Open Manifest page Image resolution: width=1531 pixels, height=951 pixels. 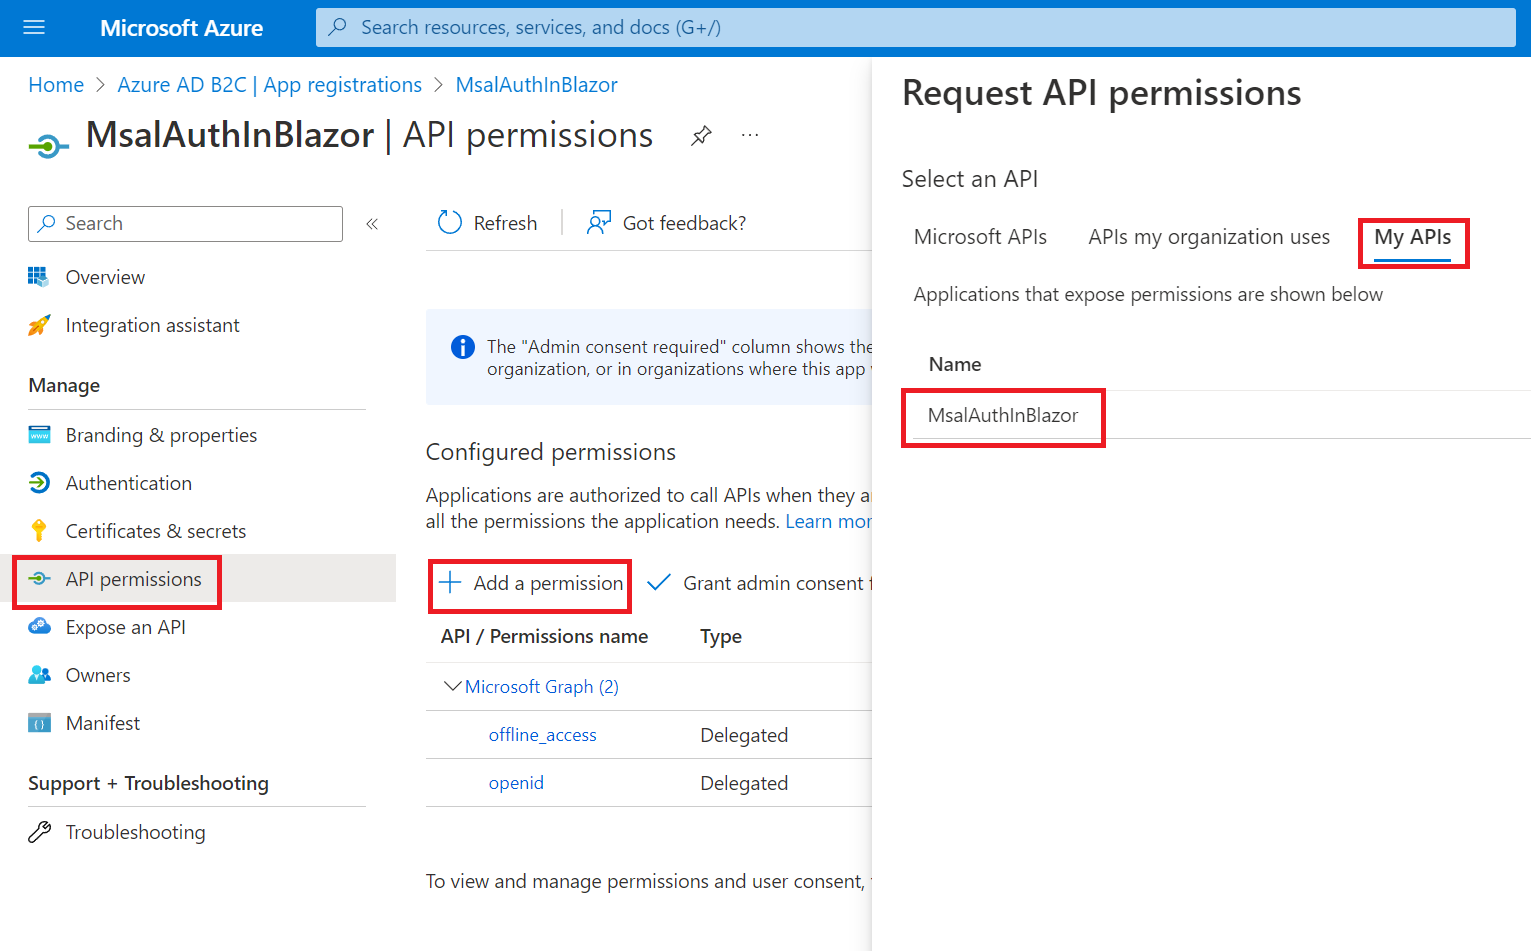click(103, 723)
